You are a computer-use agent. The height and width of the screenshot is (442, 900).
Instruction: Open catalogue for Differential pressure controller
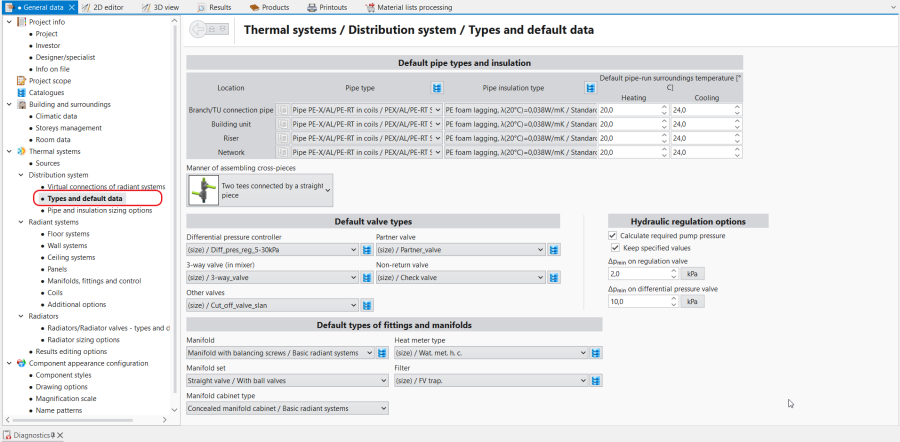tap(367, 250)
